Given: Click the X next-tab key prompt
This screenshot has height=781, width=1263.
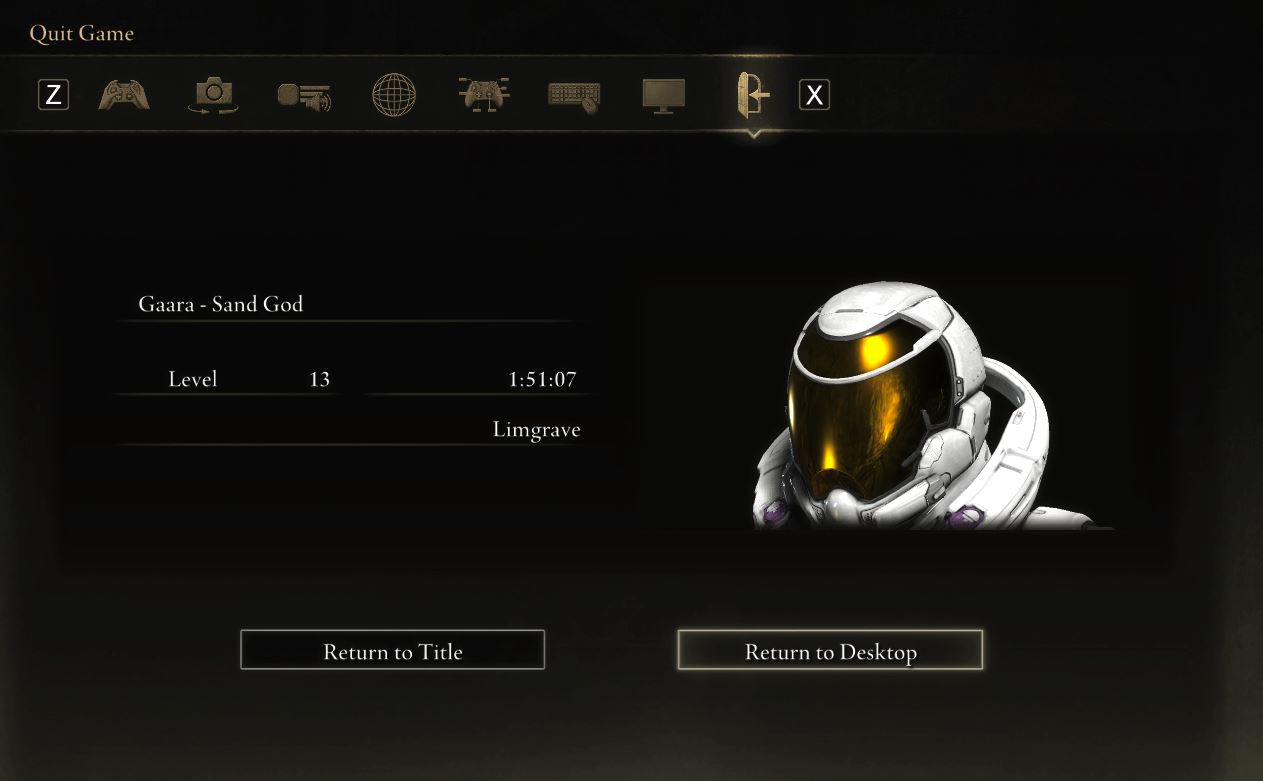Looking at the screenshot, I should tap(814, 95).
